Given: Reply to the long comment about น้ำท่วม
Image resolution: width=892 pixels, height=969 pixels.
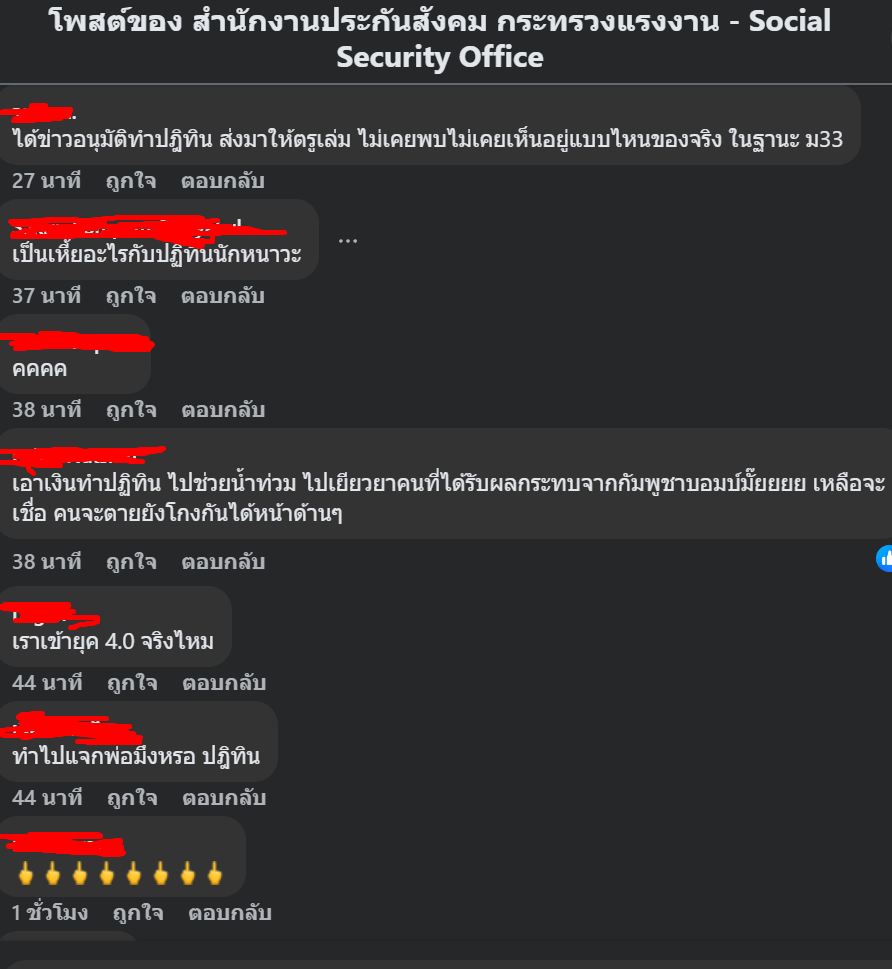Looking at the screenshot, I should pos(223,562).
